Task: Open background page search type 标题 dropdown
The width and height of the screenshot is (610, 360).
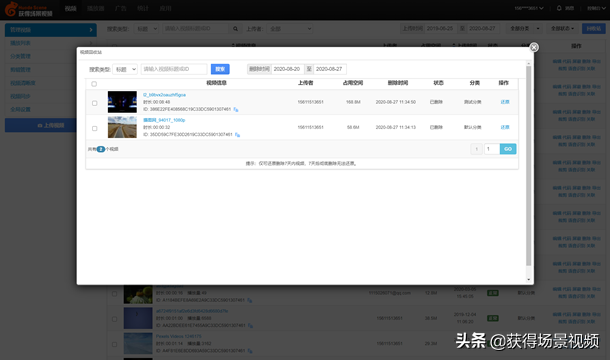Action: tap(146, 29)
